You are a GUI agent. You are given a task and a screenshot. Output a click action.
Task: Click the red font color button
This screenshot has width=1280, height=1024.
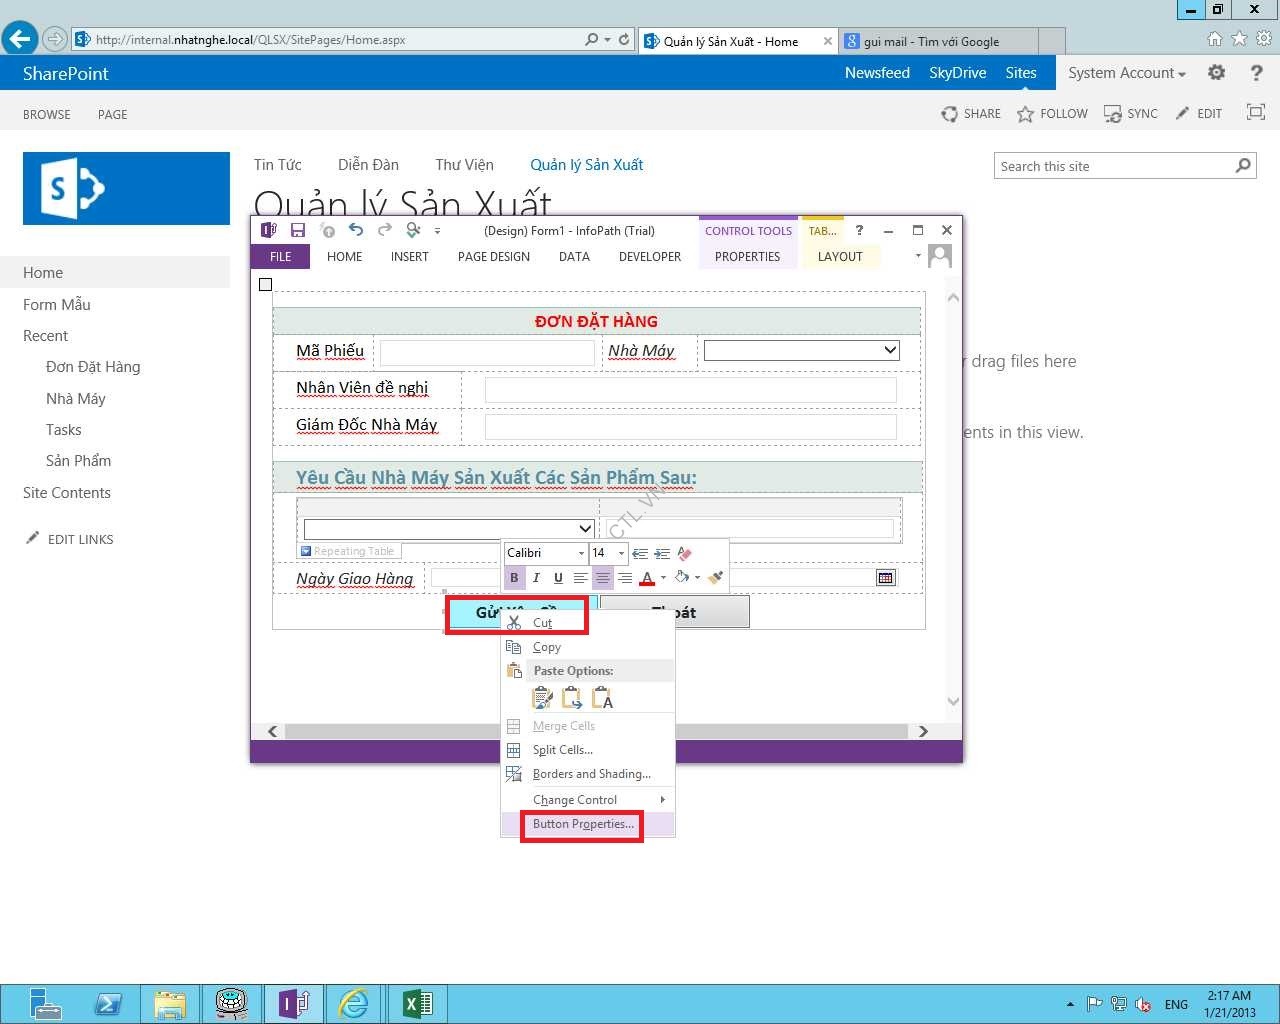point(647,578)
